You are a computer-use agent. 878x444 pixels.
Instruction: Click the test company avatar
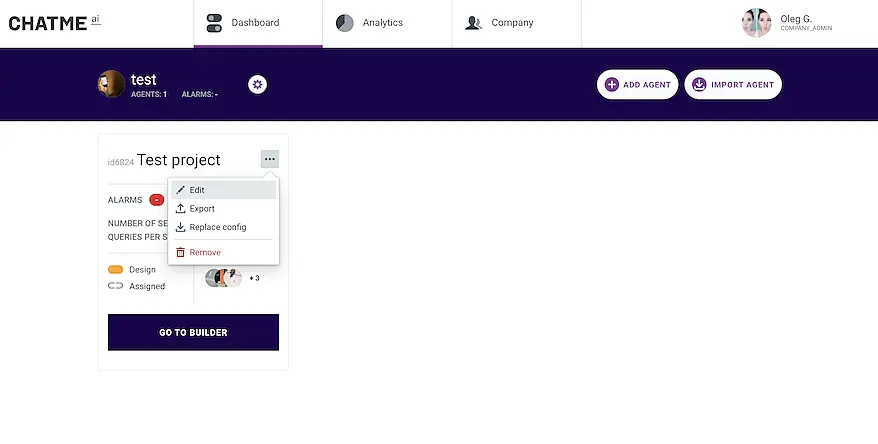point(111,84)
